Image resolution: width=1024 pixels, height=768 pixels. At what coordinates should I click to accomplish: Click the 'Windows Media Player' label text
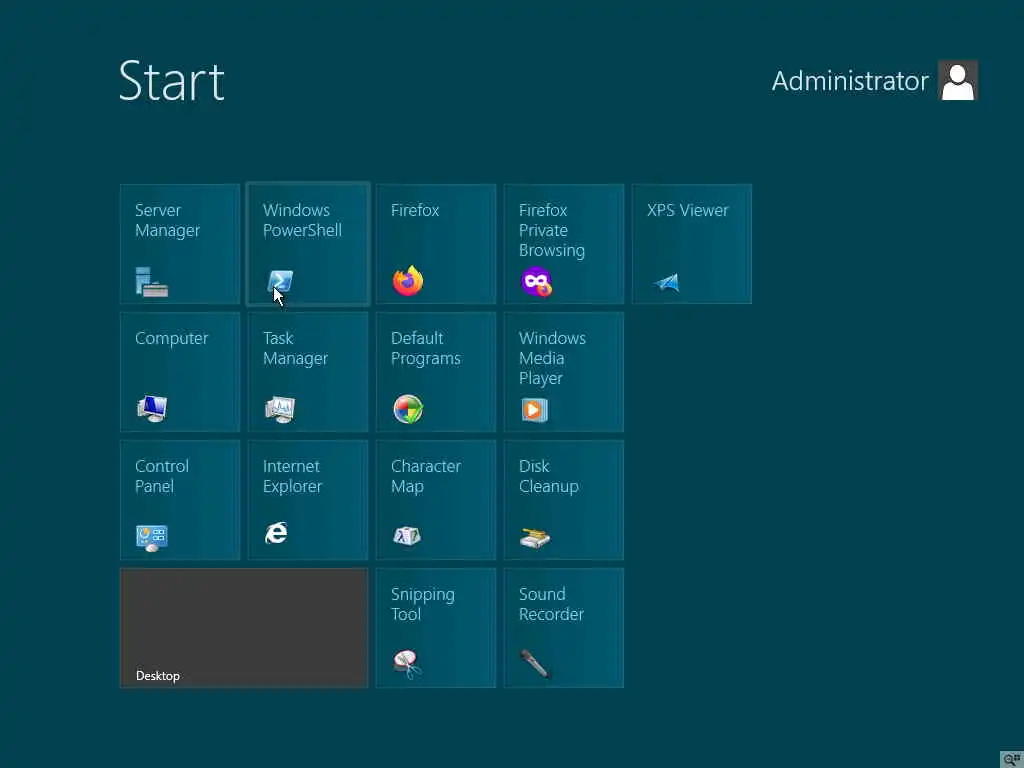(552, 358)
